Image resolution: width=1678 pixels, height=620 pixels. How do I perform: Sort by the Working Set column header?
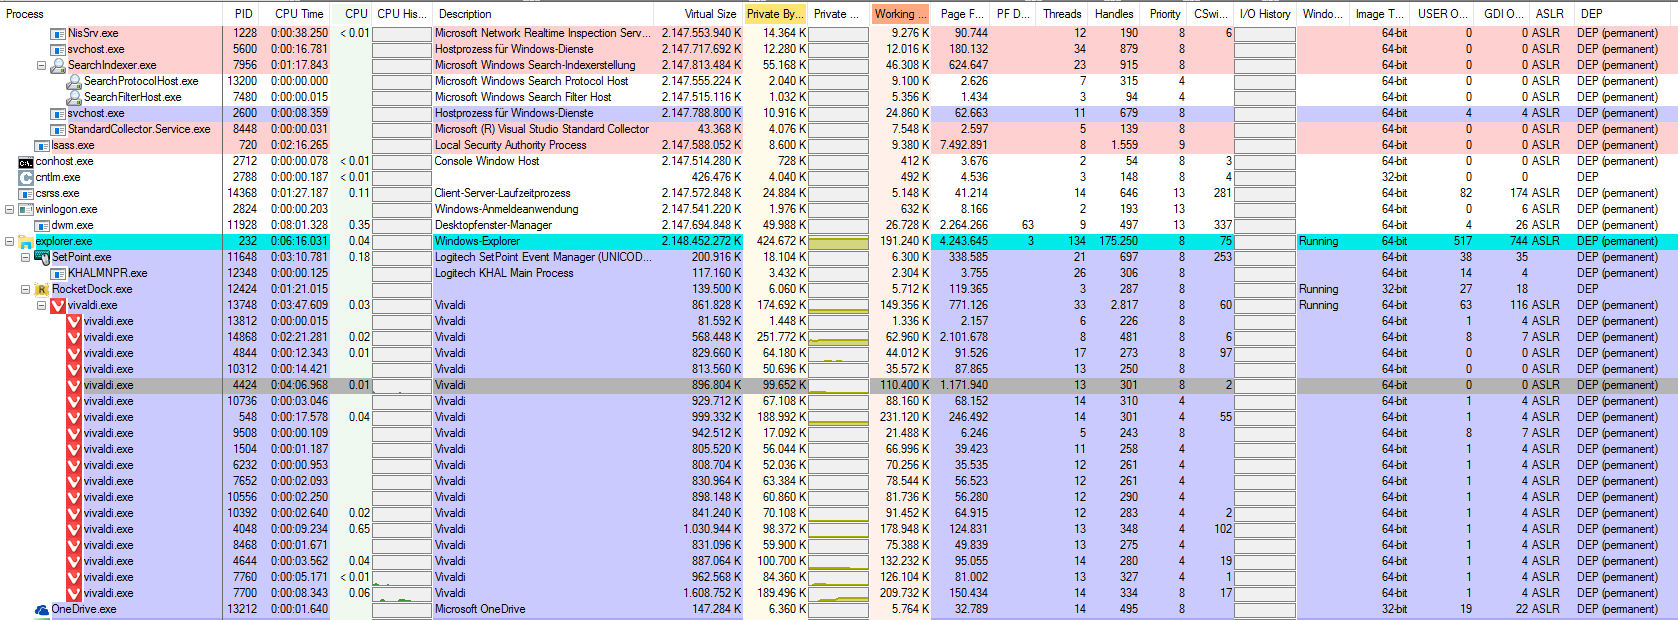click(x=901, y=14)
